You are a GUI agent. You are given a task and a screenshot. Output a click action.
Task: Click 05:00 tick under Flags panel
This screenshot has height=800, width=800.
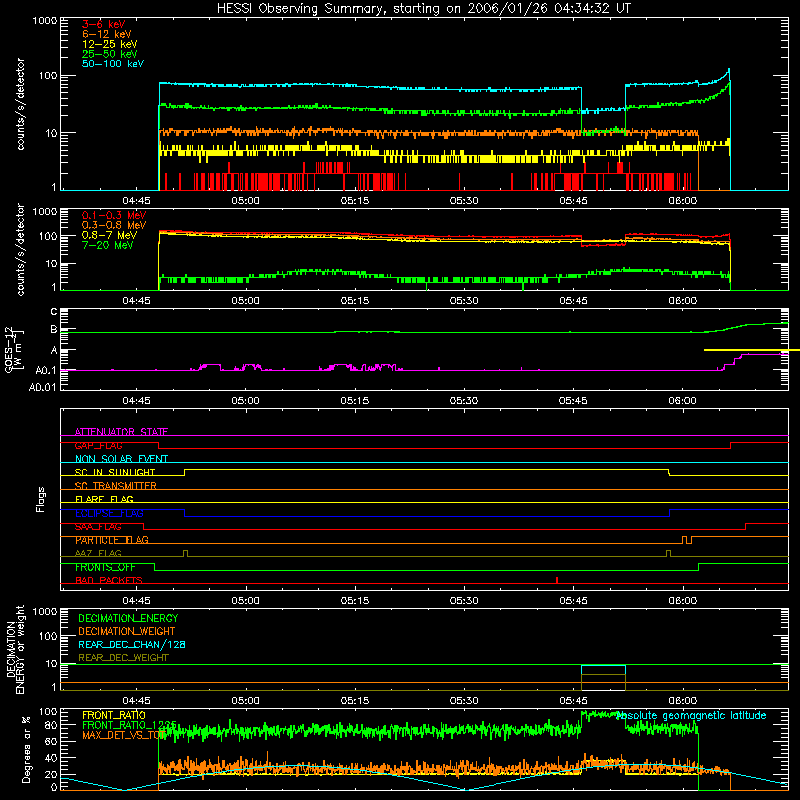click(x=245, y=601)
